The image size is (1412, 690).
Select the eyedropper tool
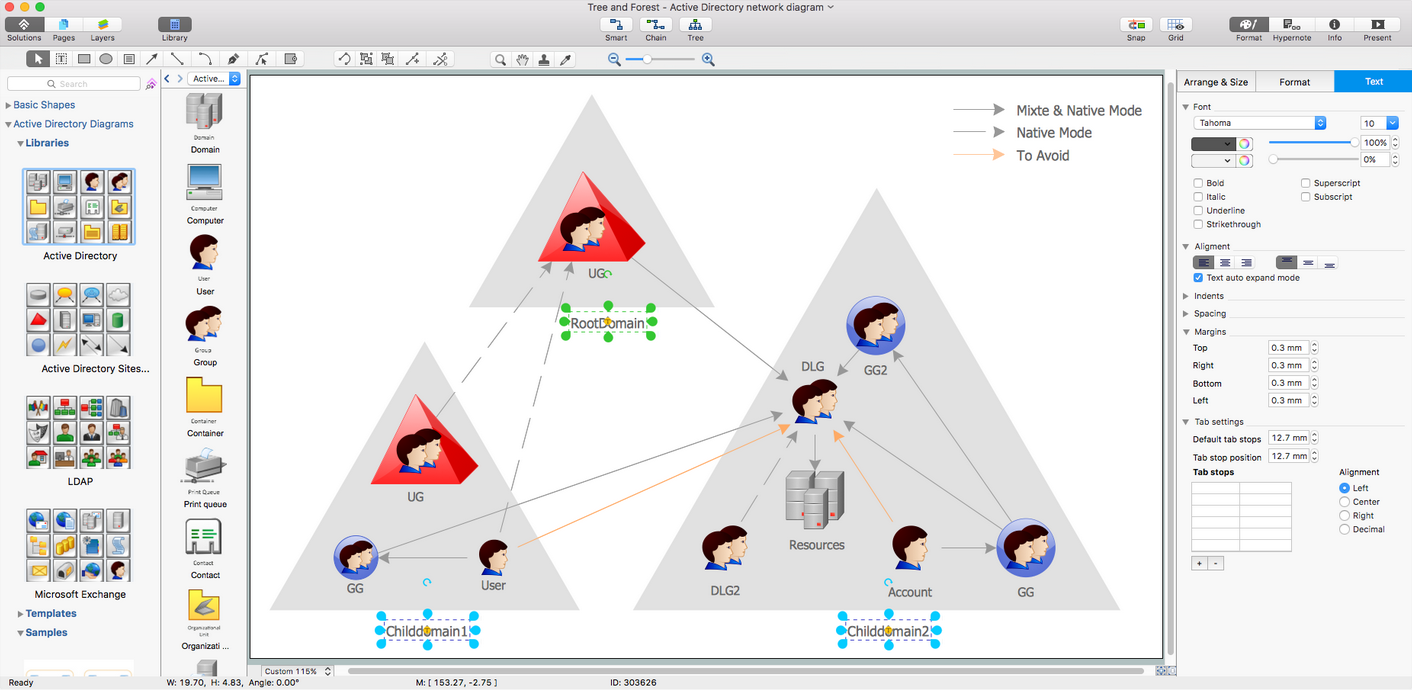coord(566,60)
